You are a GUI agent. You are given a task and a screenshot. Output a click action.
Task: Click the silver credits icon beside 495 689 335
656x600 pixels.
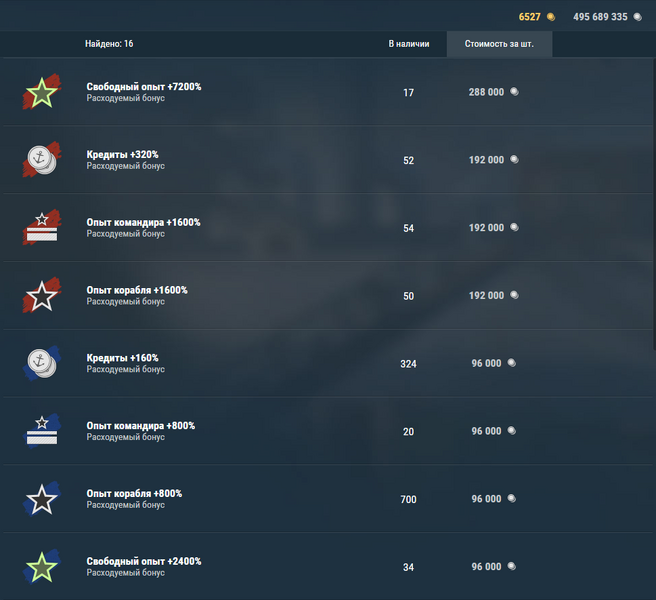coord(638,17)
